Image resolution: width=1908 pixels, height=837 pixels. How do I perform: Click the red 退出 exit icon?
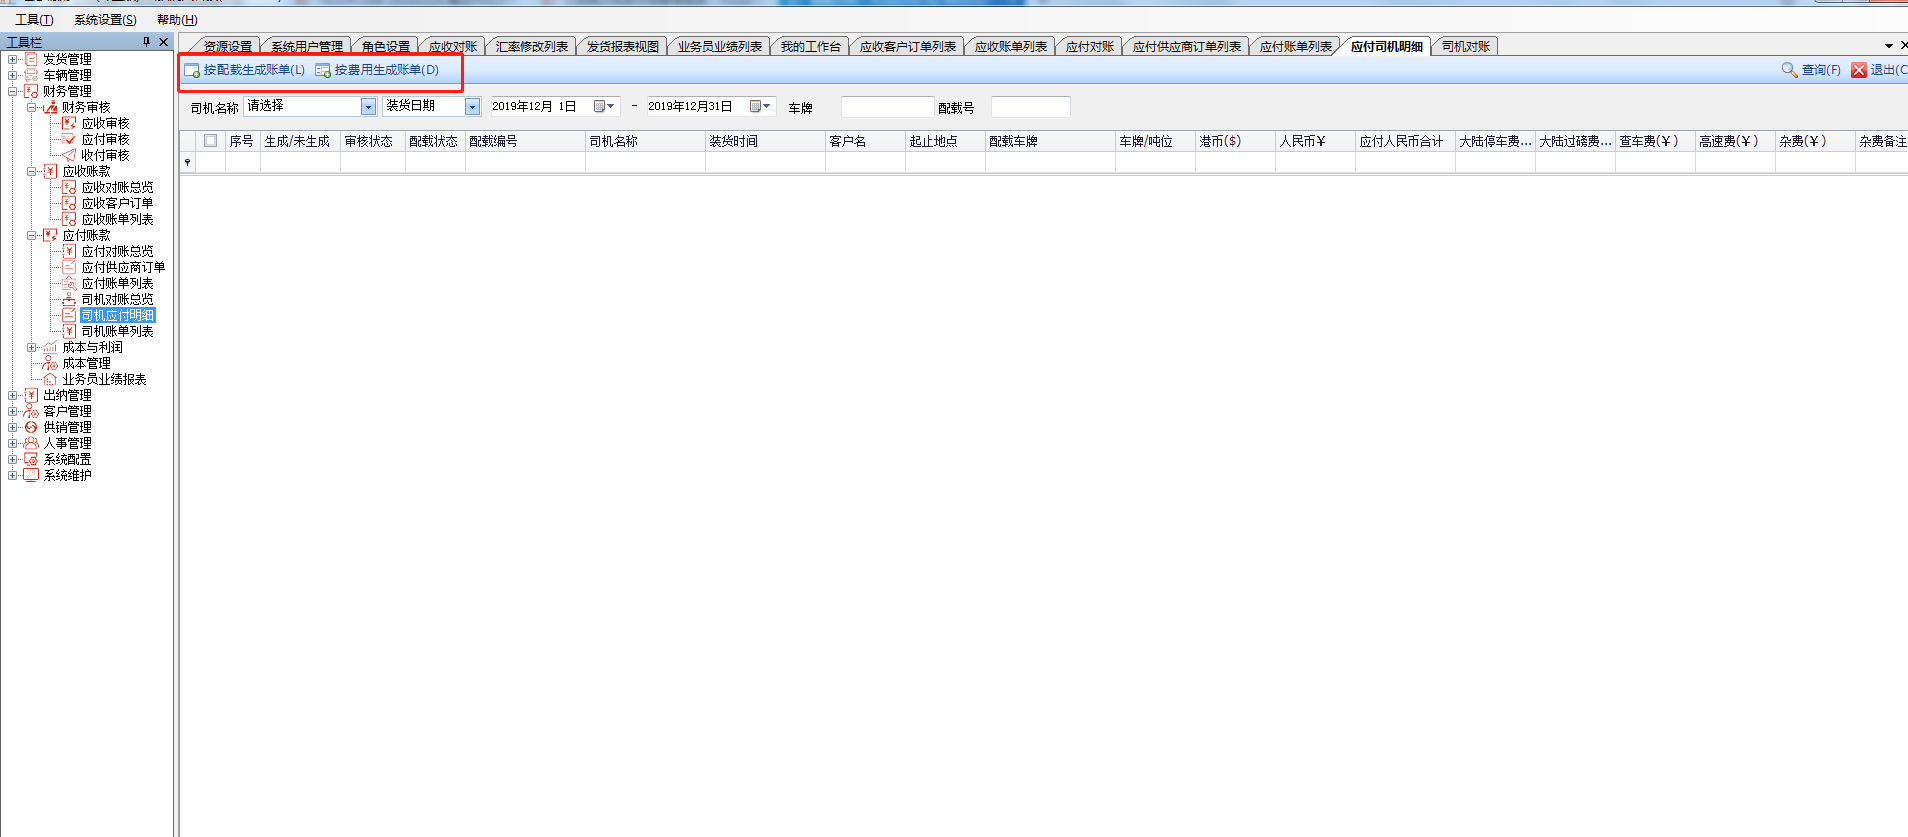click(x=1859, y=70)
